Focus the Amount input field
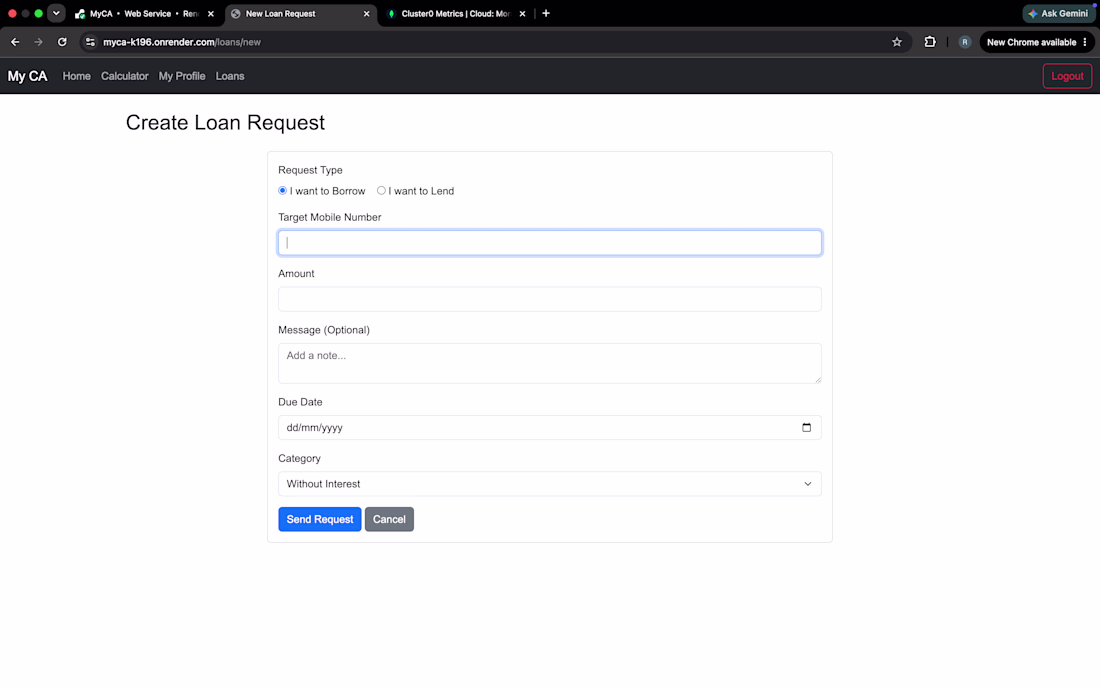This screenshot has width=1100, height=688. (549, 299)
